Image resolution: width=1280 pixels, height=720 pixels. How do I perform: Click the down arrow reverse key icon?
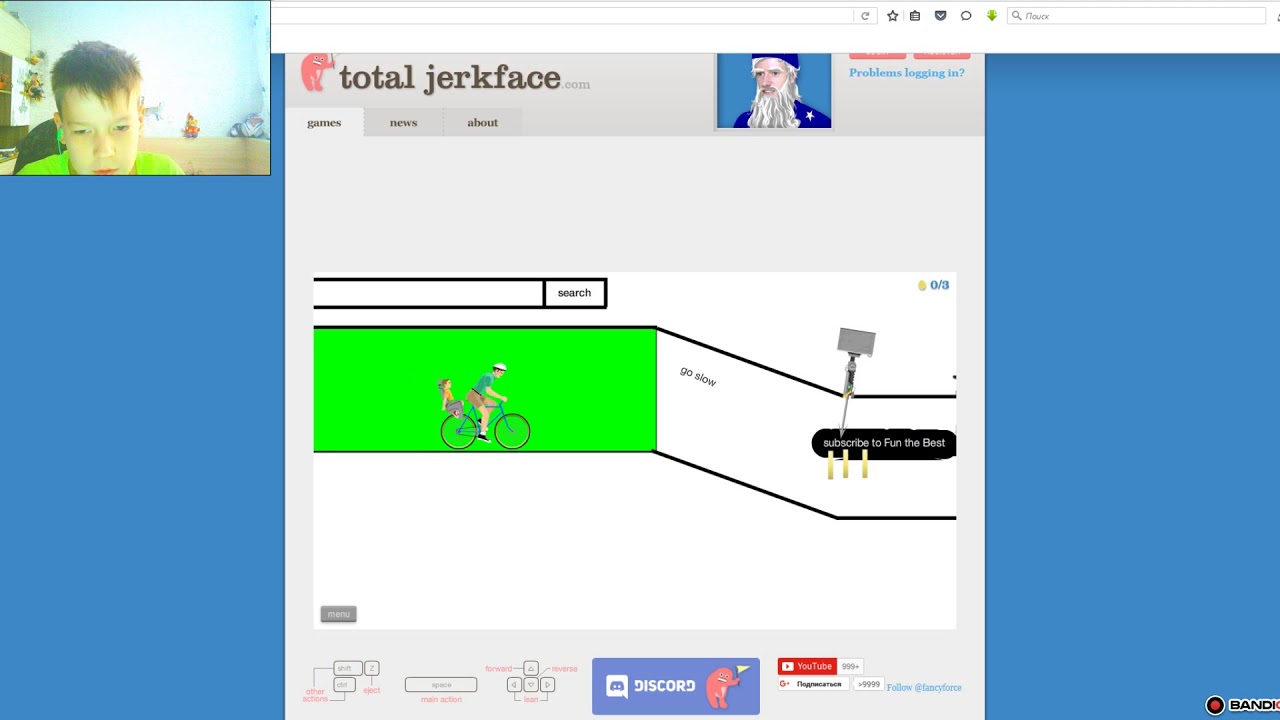click(x=531, y=685)
